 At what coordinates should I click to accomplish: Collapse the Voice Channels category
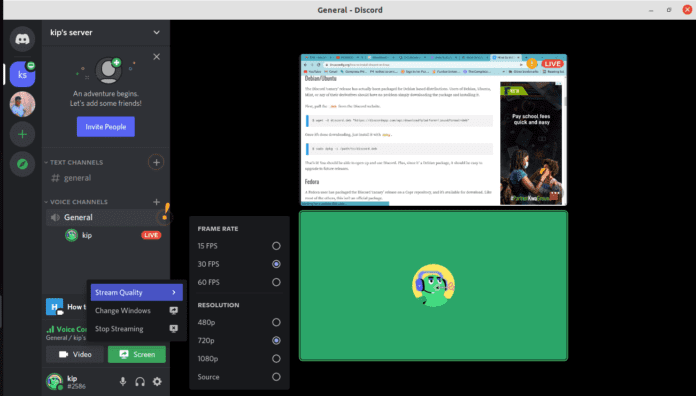point(76,202)
